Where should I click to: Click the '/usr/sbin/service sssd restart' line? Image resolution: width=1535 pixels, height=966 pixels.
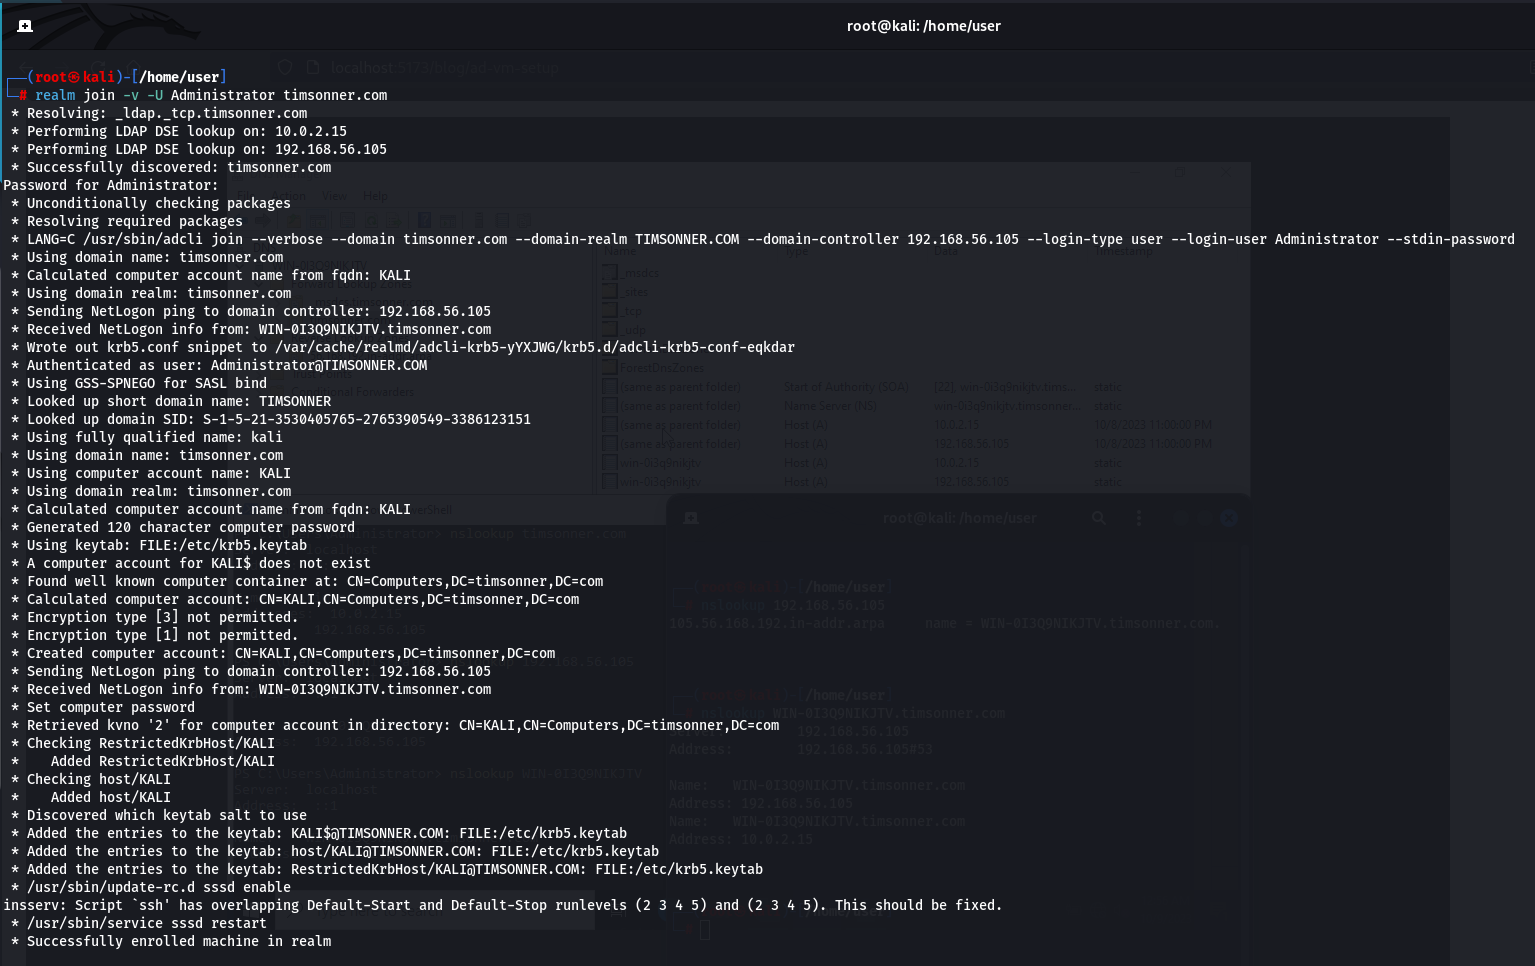pos(139,923)
